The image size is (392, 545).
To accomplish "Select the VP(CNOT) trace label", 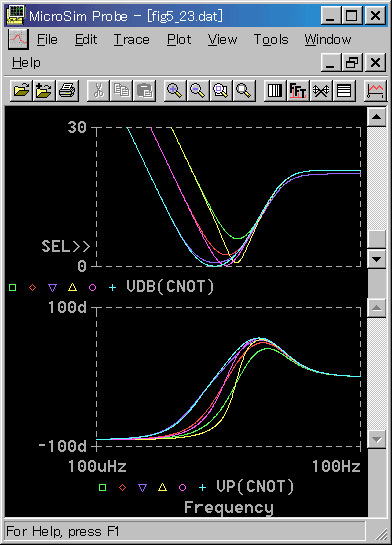I will [255, 487].
